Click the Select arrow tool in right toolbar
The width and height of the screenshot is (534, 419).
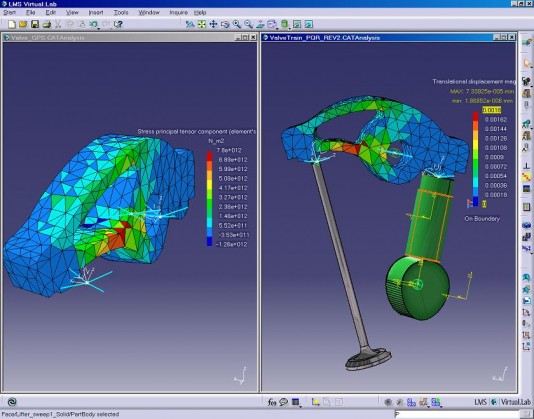[x=527, y=63]
